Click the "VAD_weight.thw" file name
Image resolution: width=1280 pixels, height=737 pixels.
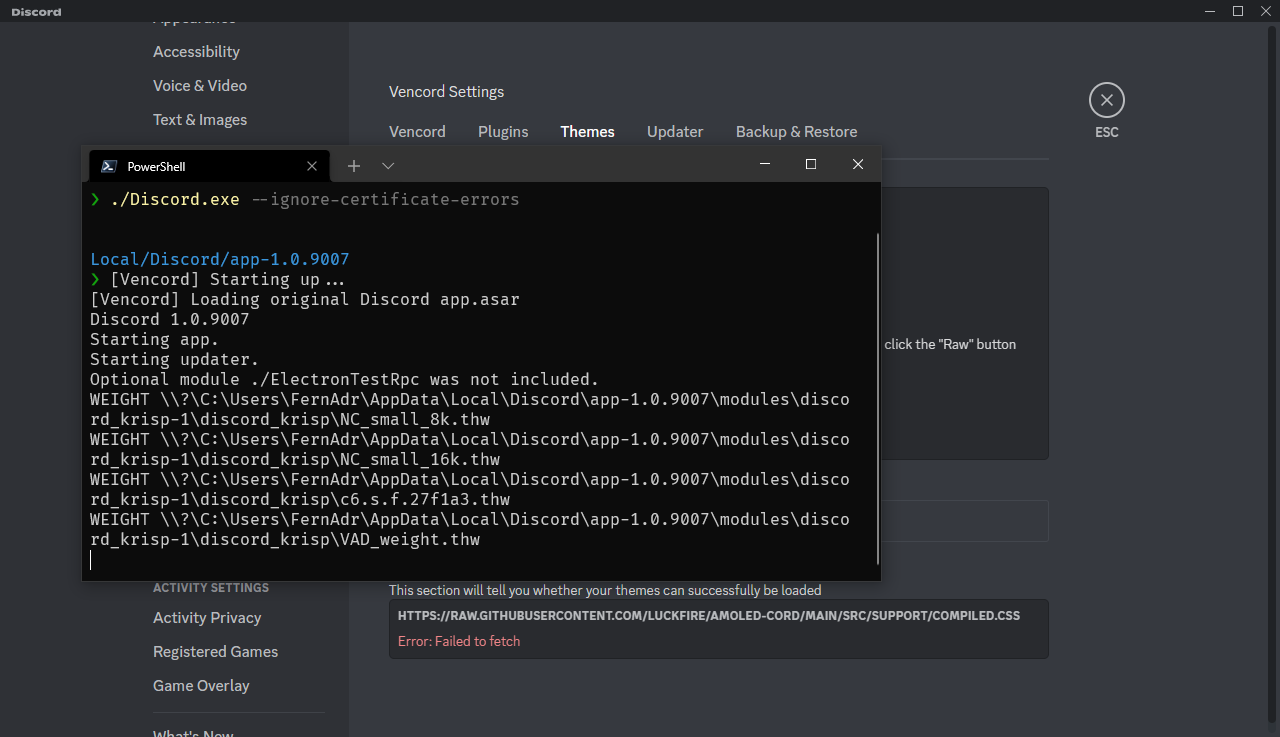(410, 539)
